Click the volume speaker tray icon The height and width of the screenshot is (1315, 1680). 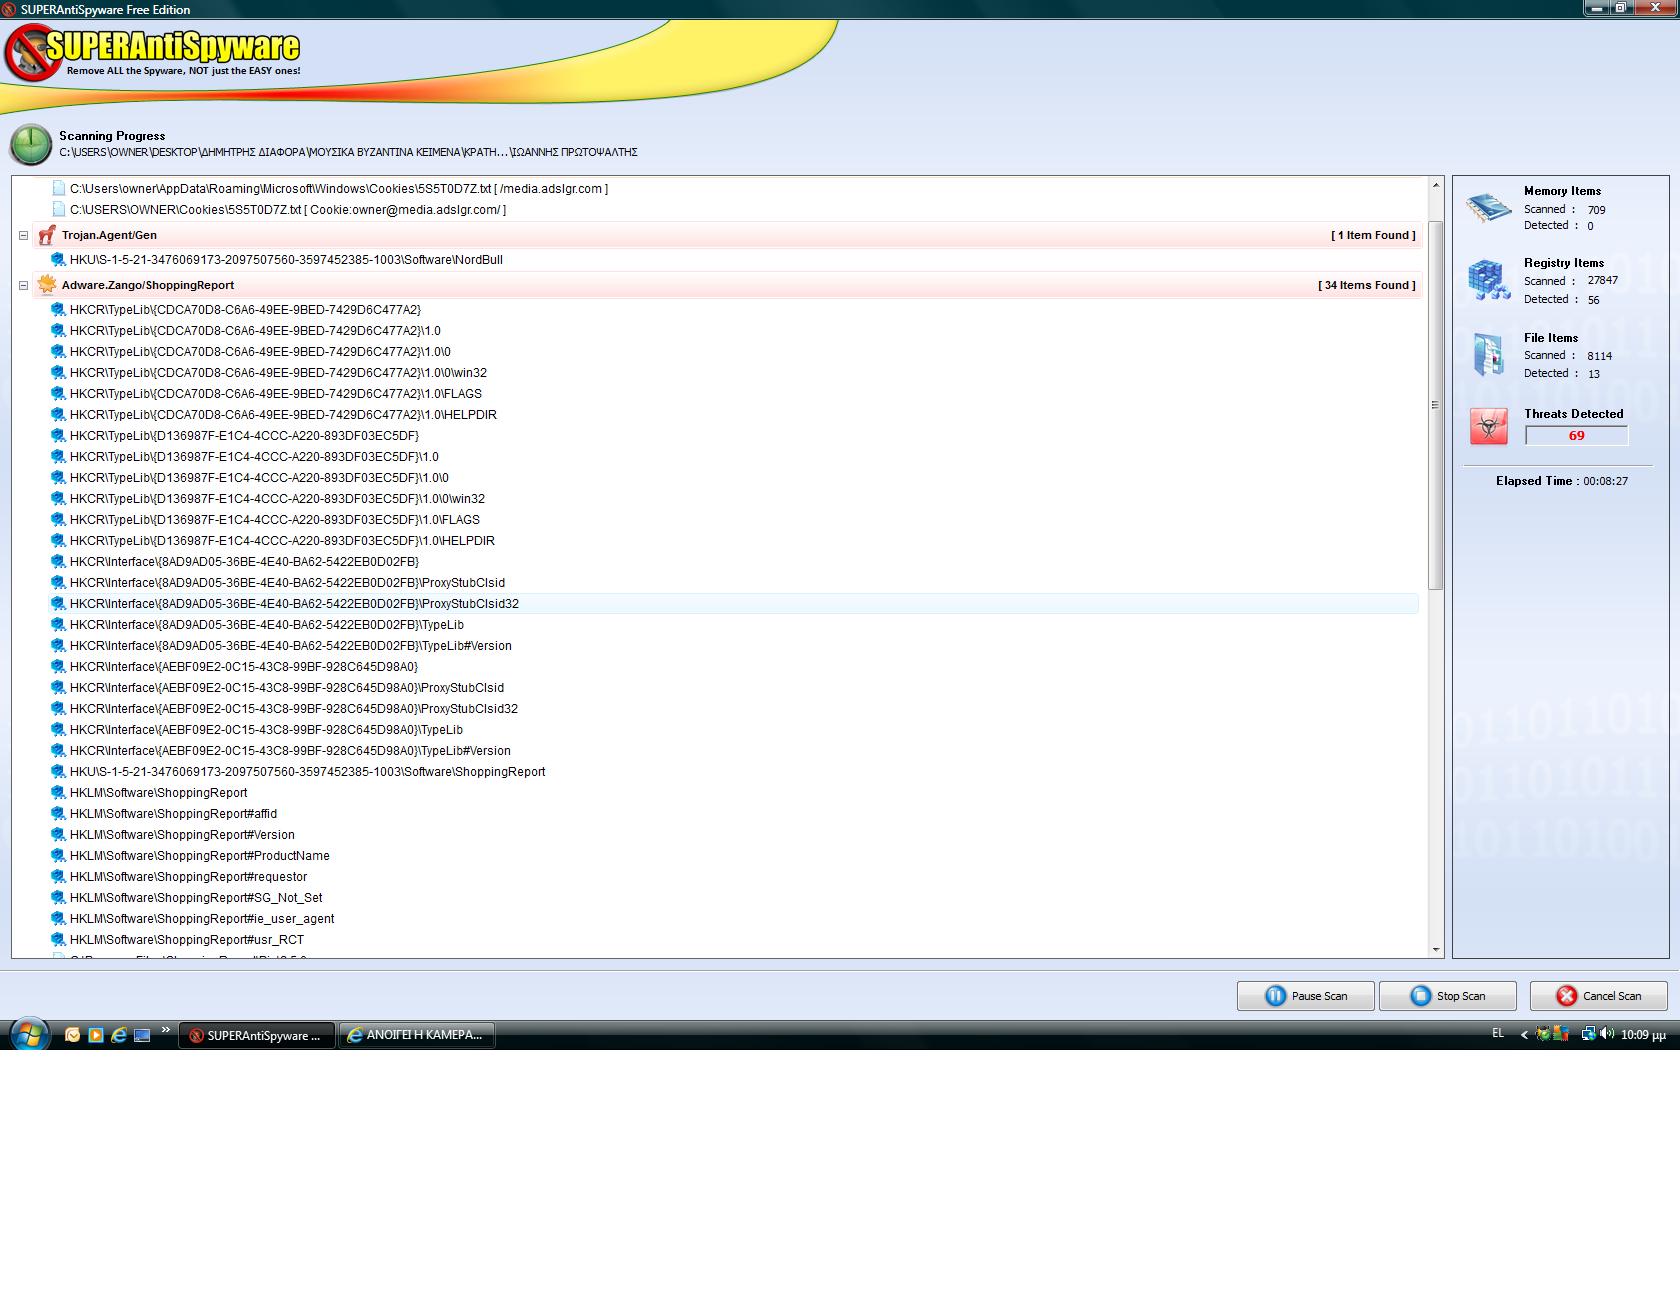[1606, 1034]
